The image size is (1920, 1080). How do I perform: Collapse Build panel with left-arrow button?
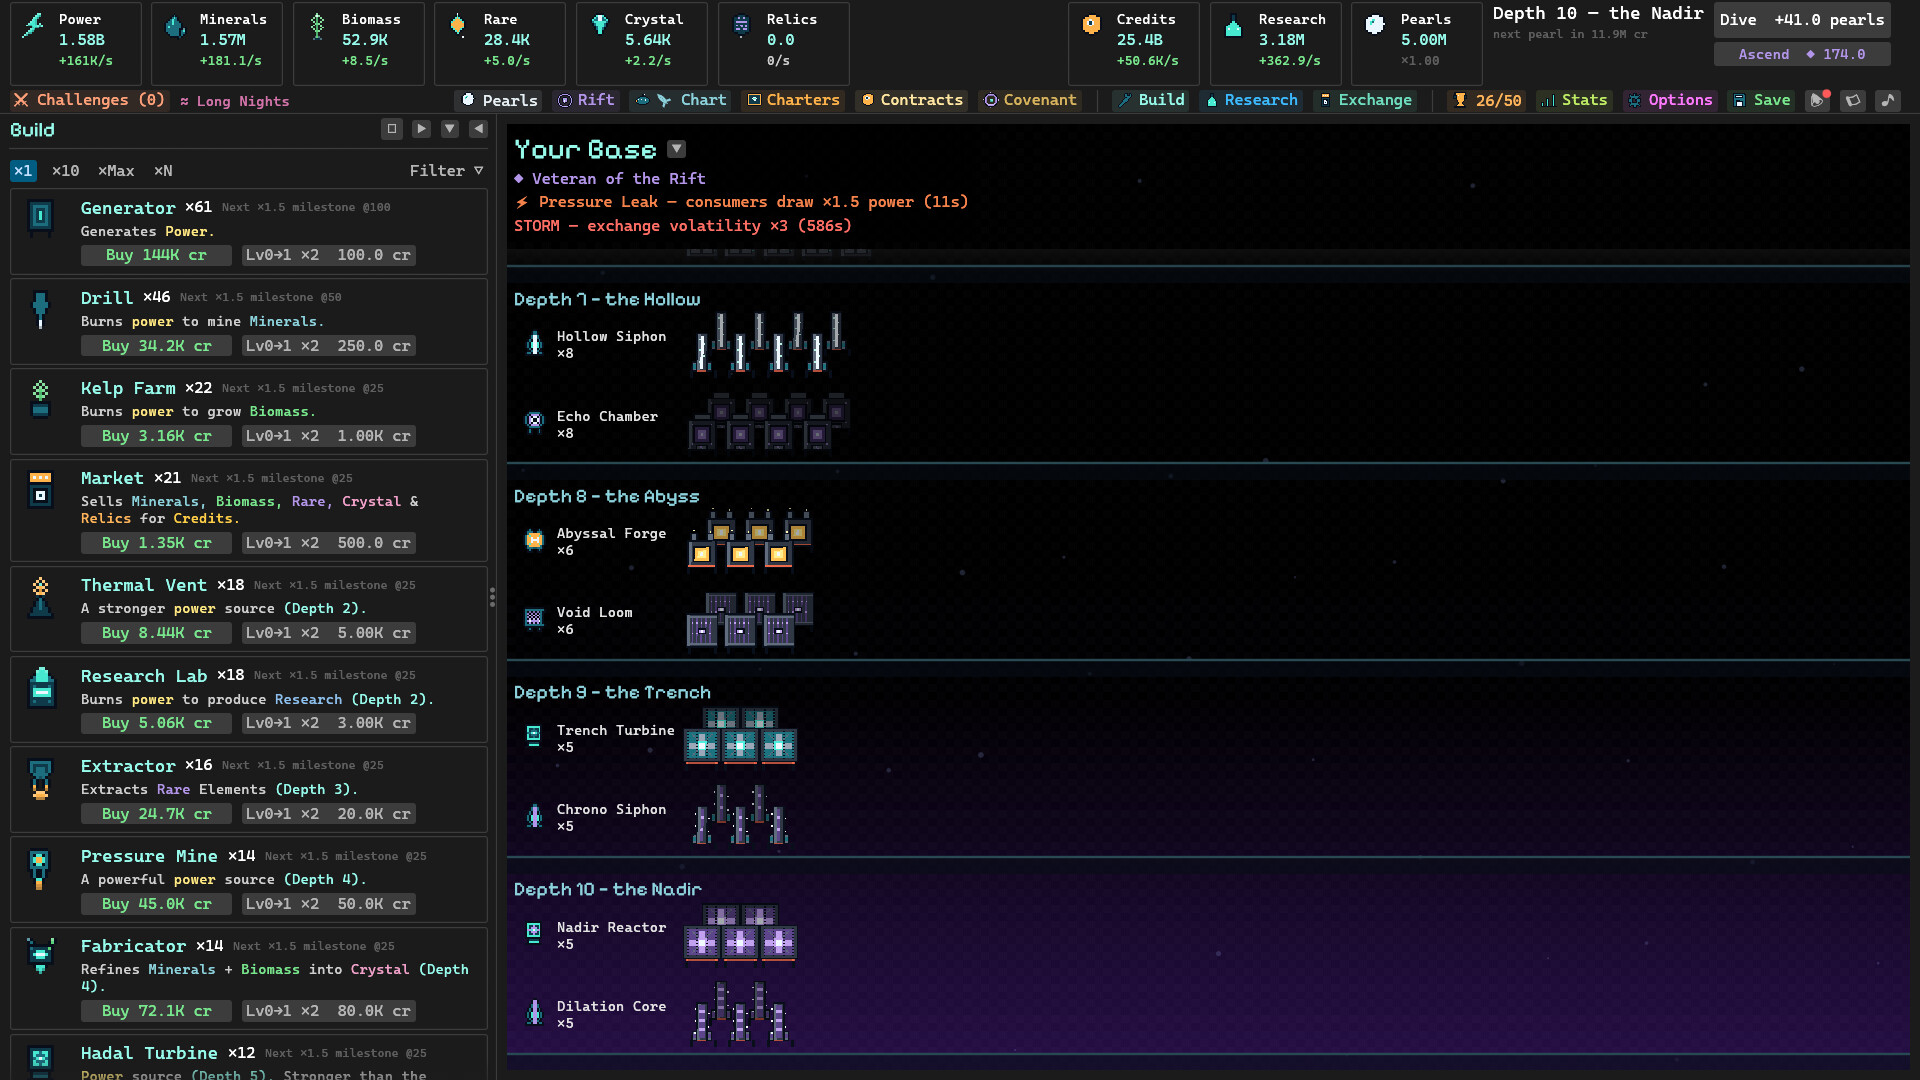(478, 129)
